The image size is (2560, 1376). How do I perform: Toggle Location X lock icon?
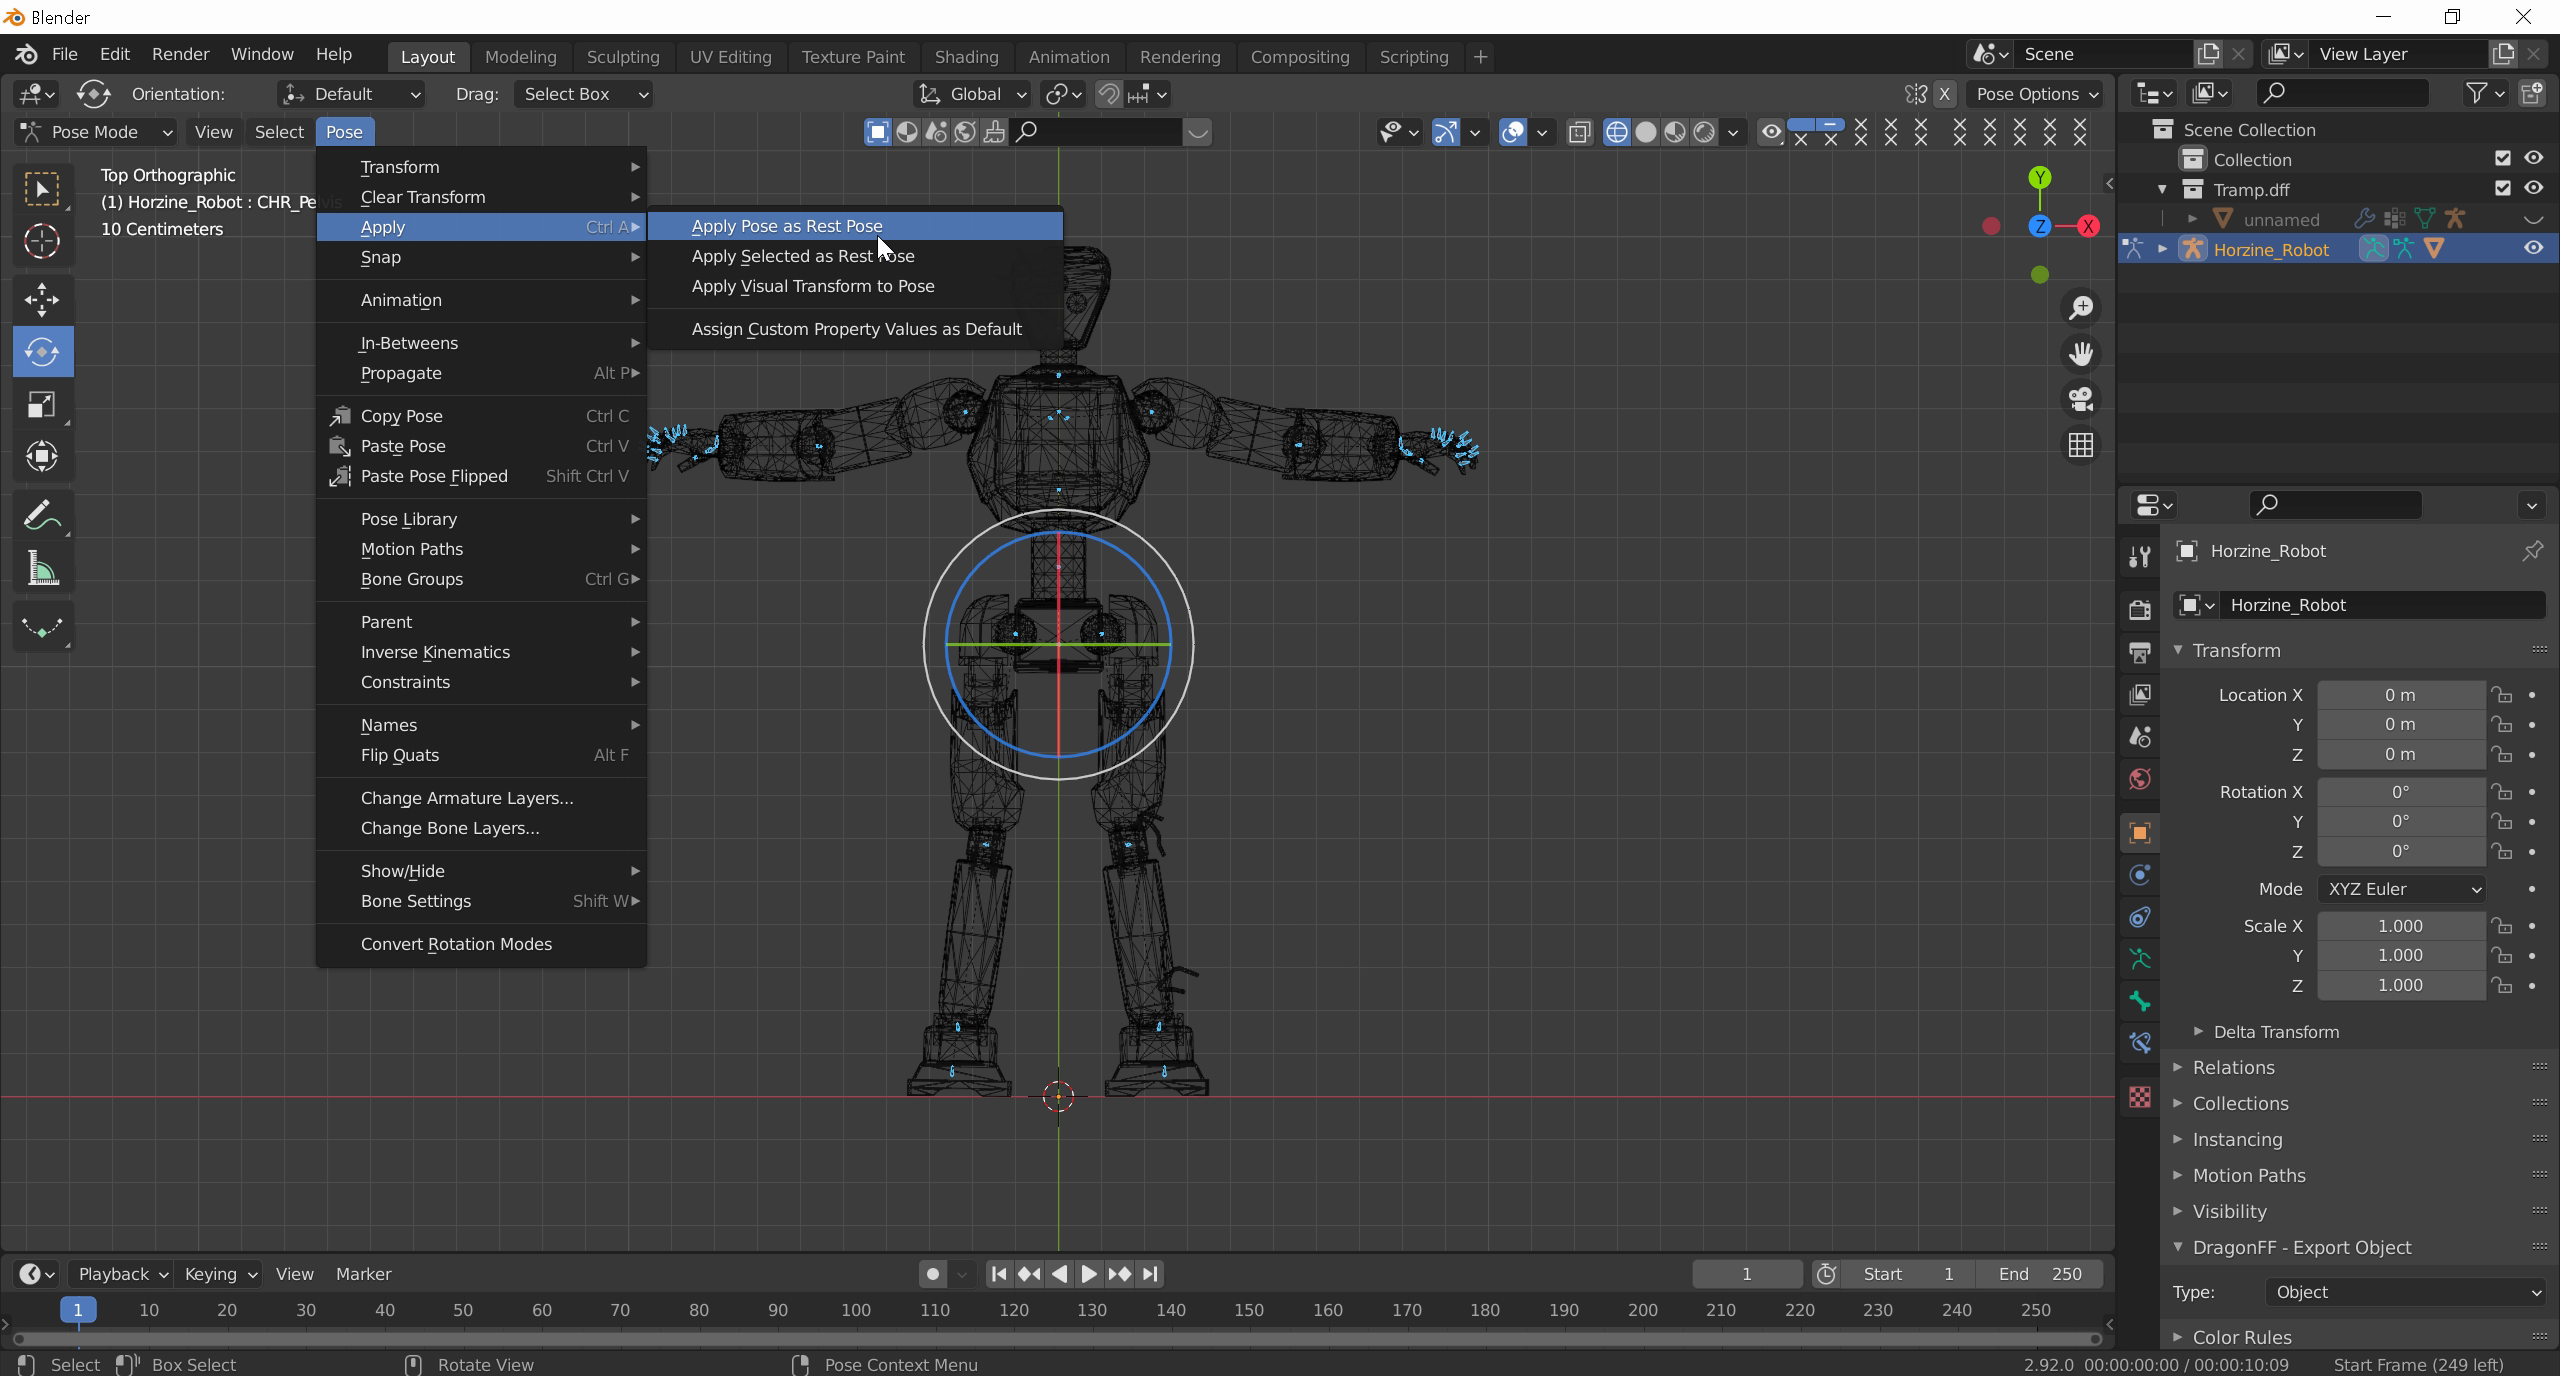[x=2502, y=695]
